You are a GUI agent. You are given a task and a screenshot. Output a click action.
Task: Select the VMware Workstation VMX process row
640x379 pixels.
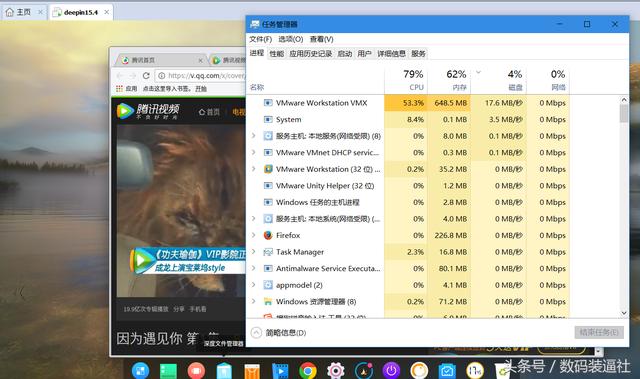point(408,103)
